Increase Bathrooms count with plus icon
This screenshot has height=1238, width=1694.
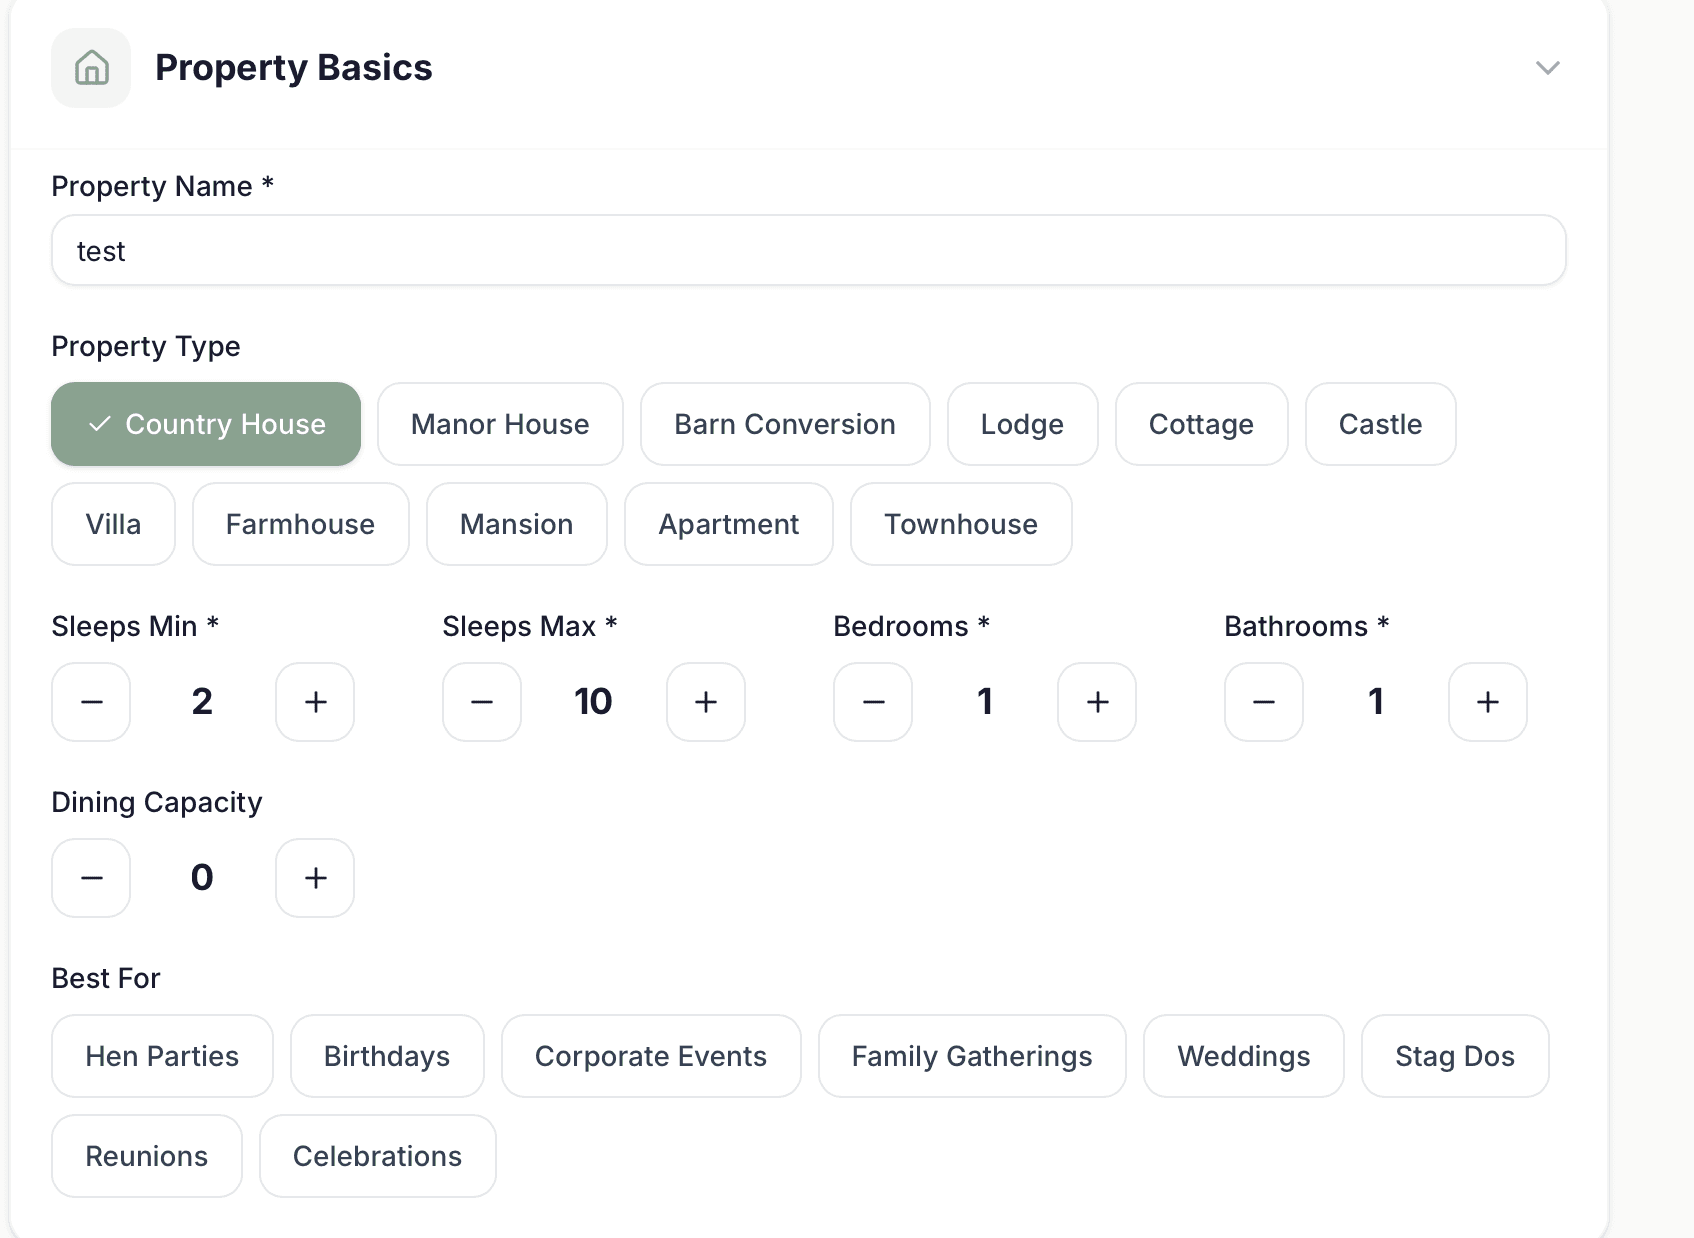click(x=1487, y=702)
